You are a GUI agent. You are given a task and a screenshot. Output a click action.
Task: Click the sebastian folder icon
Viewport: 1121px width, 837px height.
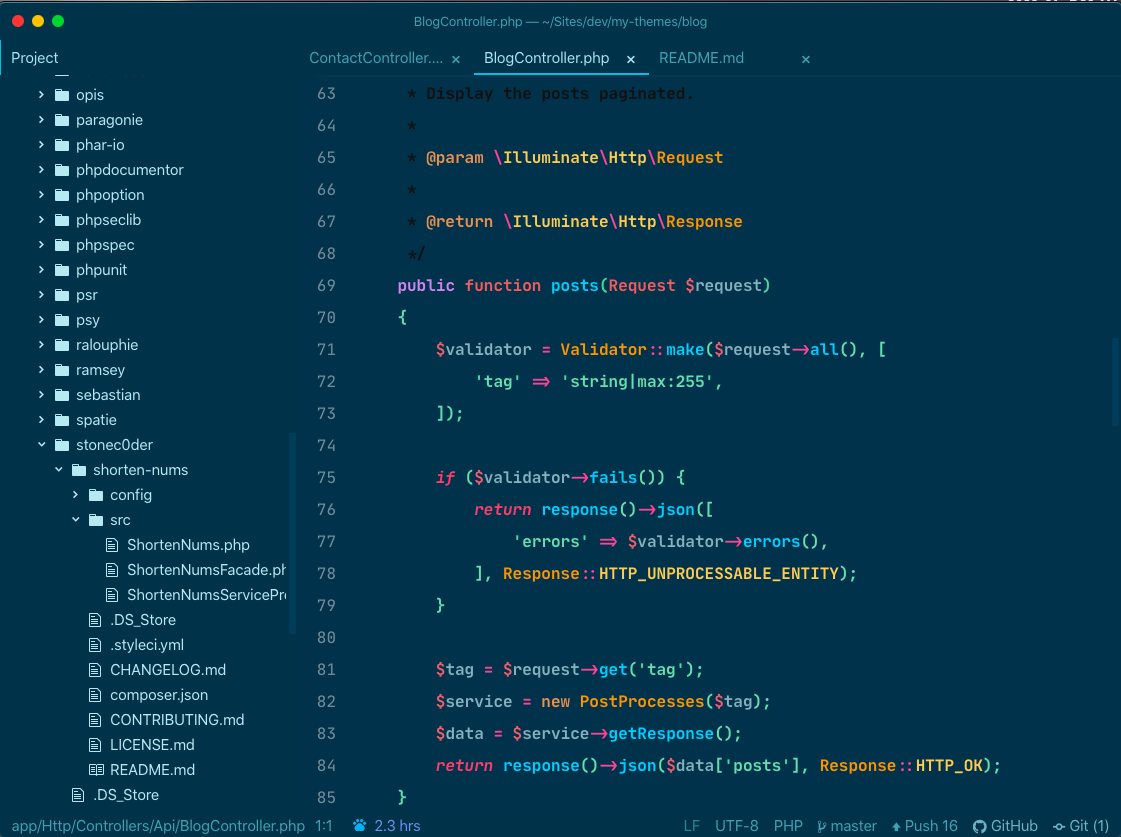tap(62, 395)
